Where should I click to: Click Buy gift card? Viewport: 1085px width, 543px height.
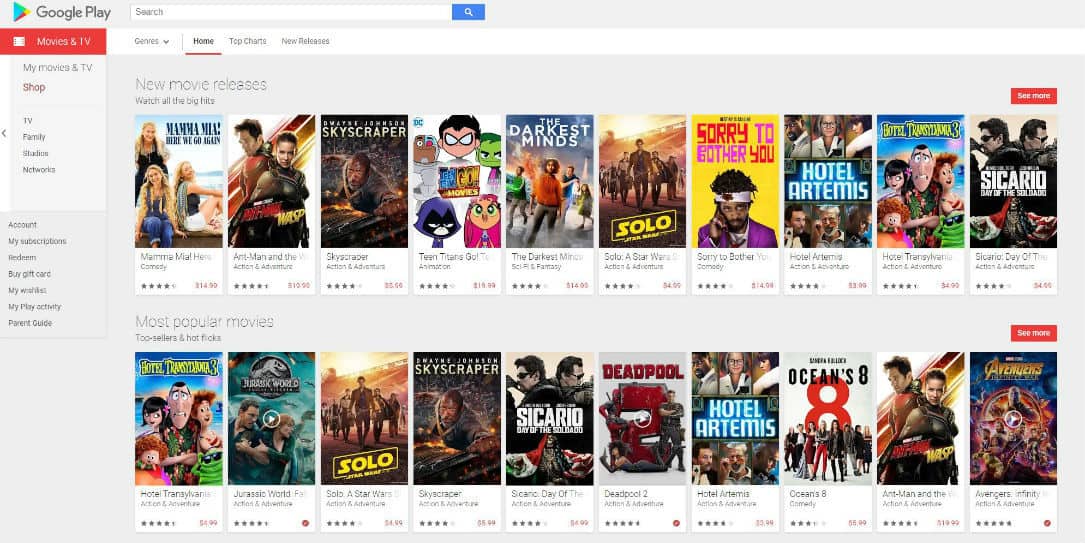pos(29,274)
